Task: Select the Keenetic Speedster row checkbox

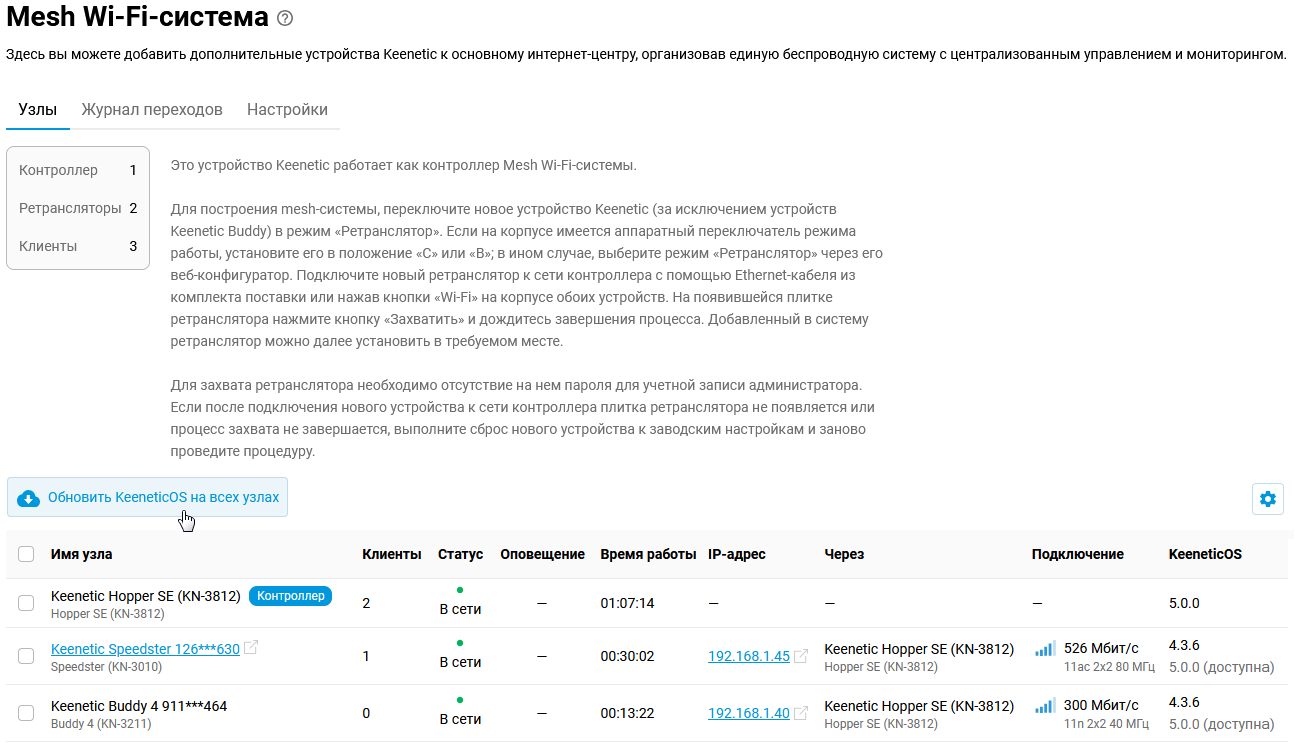Action: [x=26, y=656]
